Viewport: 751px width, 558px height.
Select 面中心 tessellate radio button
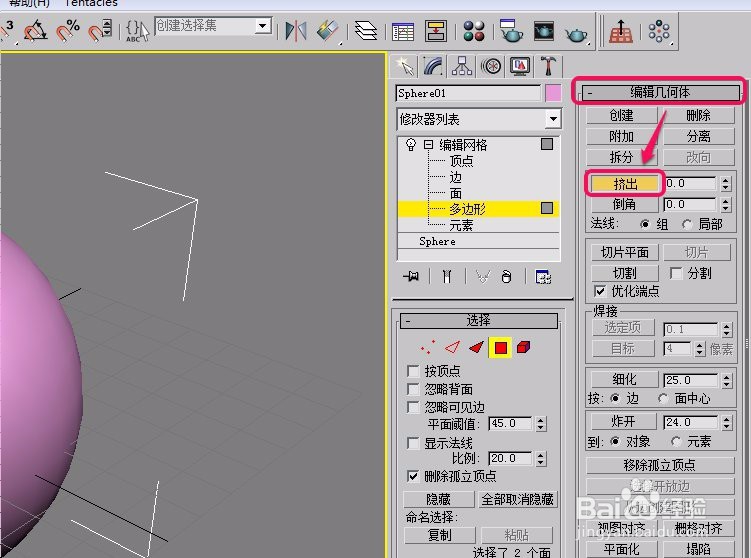pos(663,399)
